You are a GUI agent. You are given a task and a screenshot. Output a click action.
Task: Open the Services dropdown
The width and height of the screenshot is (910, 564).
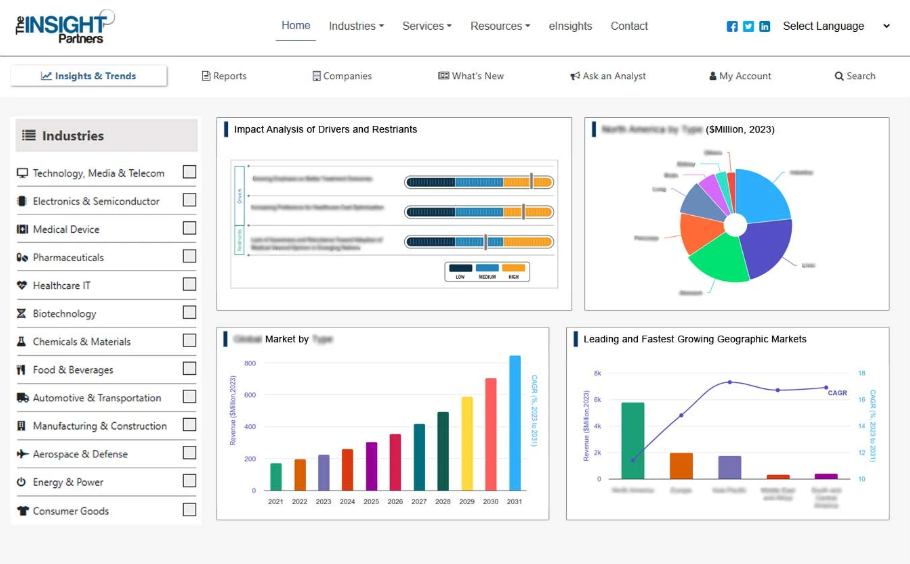(427, 27)
